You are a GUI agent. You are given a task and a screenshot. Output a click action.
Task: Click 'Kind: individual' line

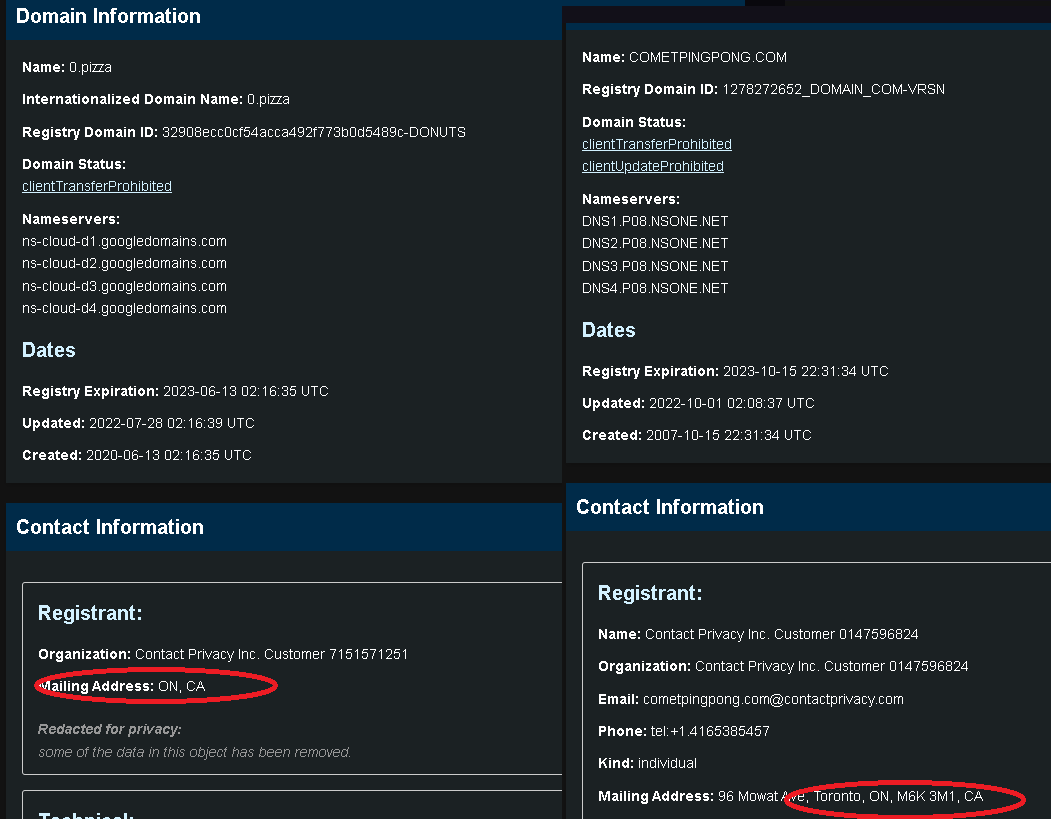click(x=647, y=763)
